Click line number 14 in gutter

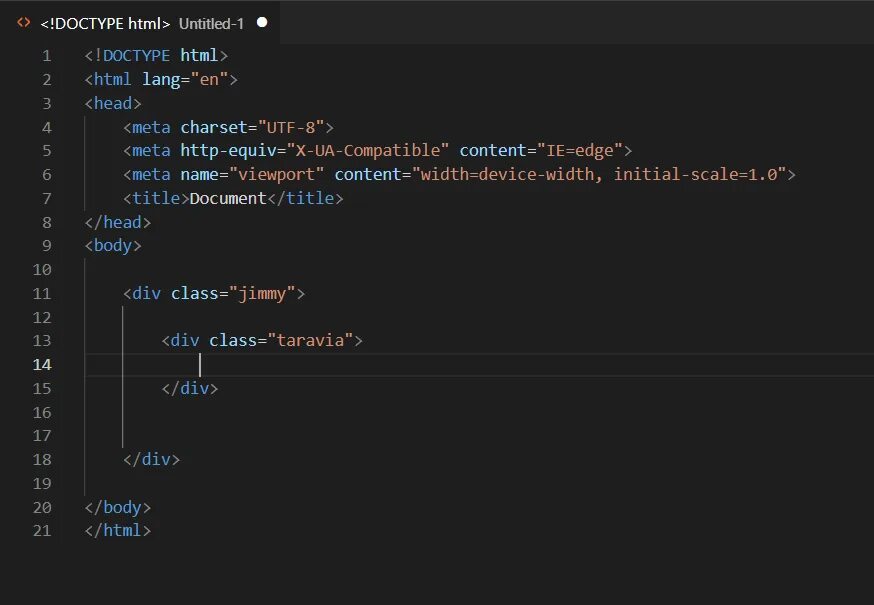pyautogui.click(x=42, y=365)
